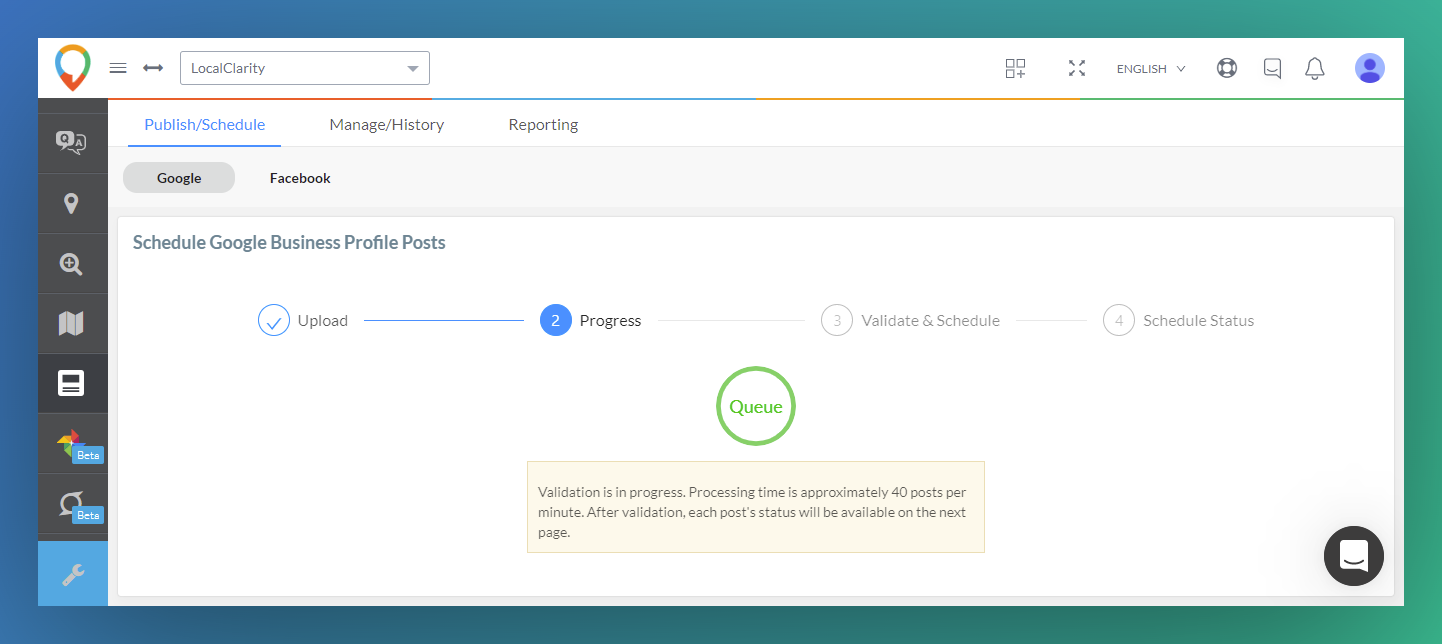
Task: Open the notifications bell
Action: (1315, 68)
